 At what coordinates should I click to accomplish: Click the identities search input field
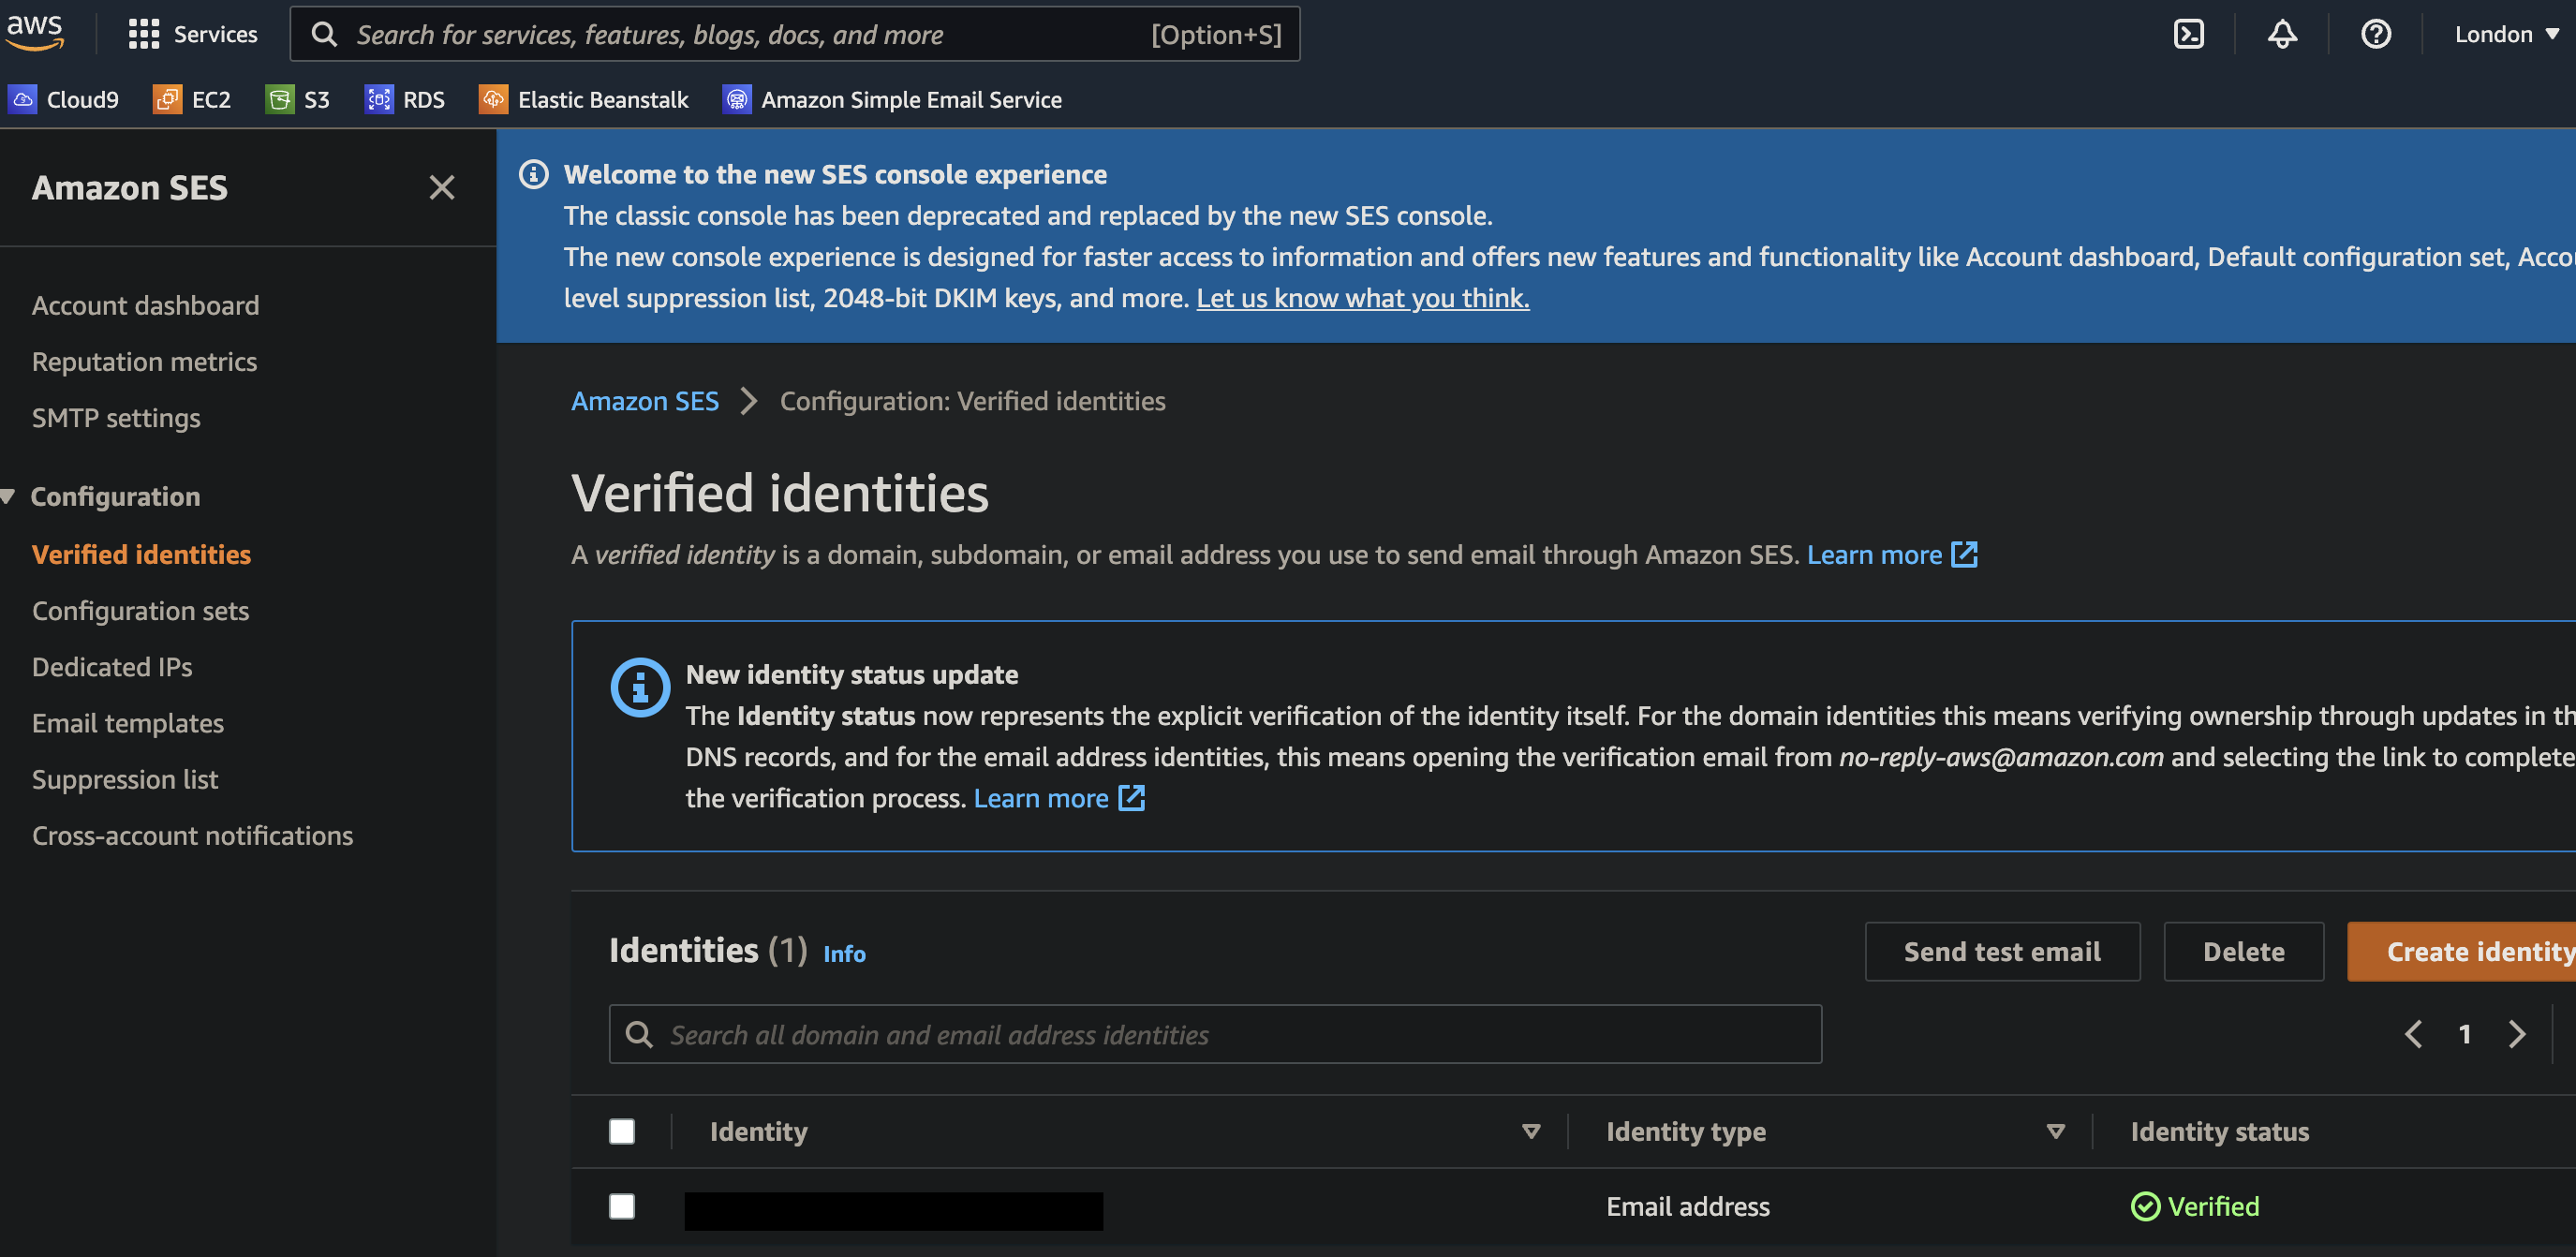(1214, 1034)
